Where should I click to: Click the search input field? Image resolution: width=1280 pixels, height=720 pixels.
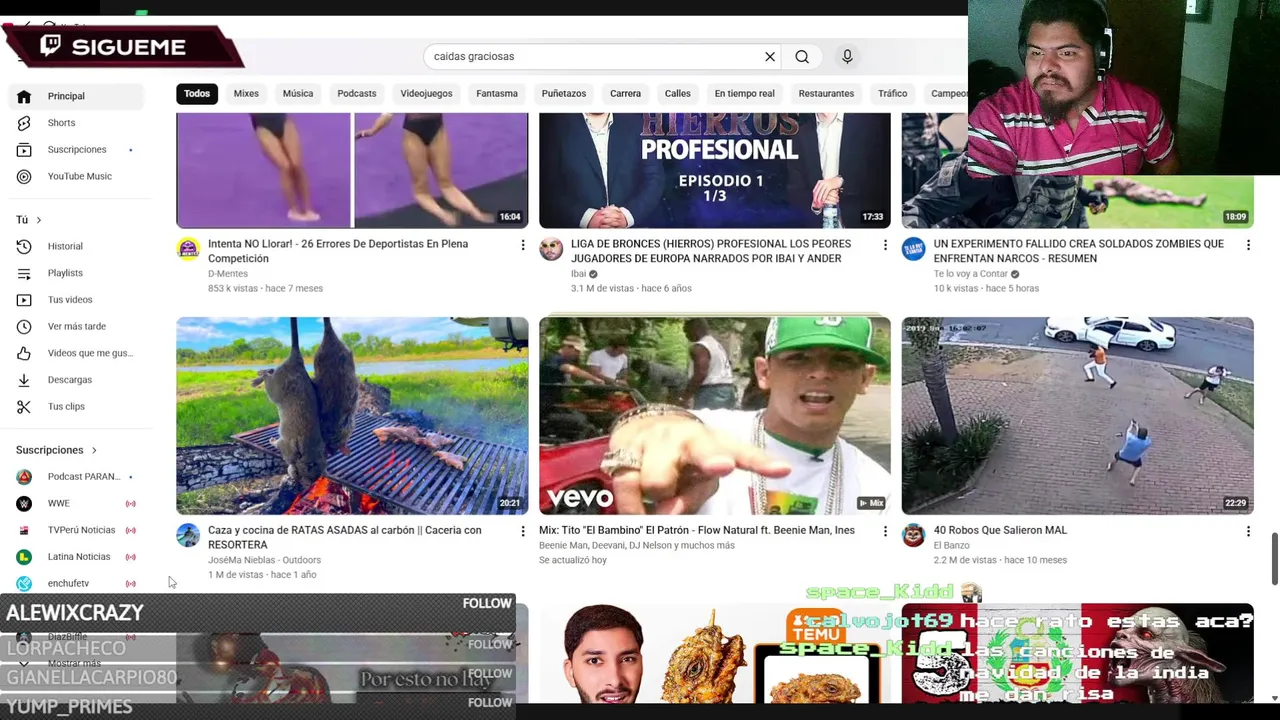(590, 57)
